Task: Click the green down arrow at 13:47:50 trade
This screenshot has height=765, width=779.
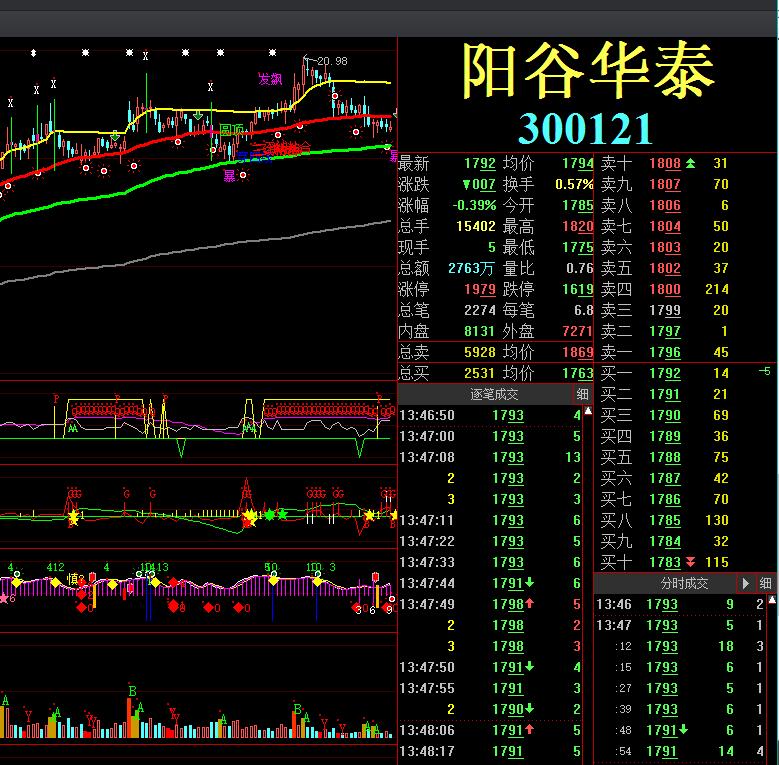Action: (530, 666)
